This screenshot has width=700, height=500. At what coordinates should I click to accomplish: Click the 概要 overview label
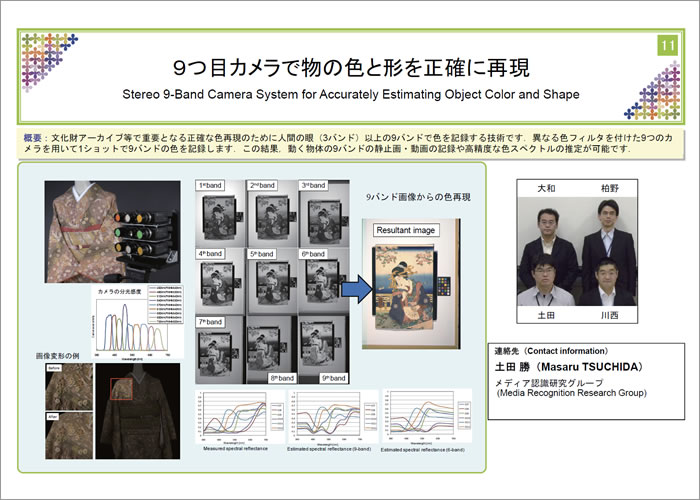[x=34, y=135]
